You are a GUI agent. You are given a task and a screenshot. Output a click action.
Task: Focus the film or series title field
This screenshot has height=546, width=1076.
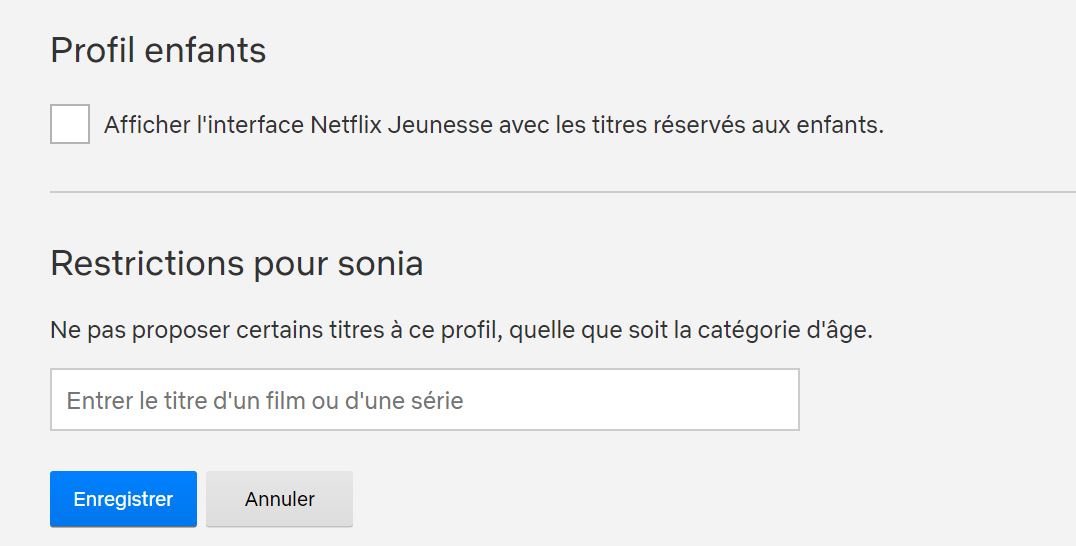(424, 400)
